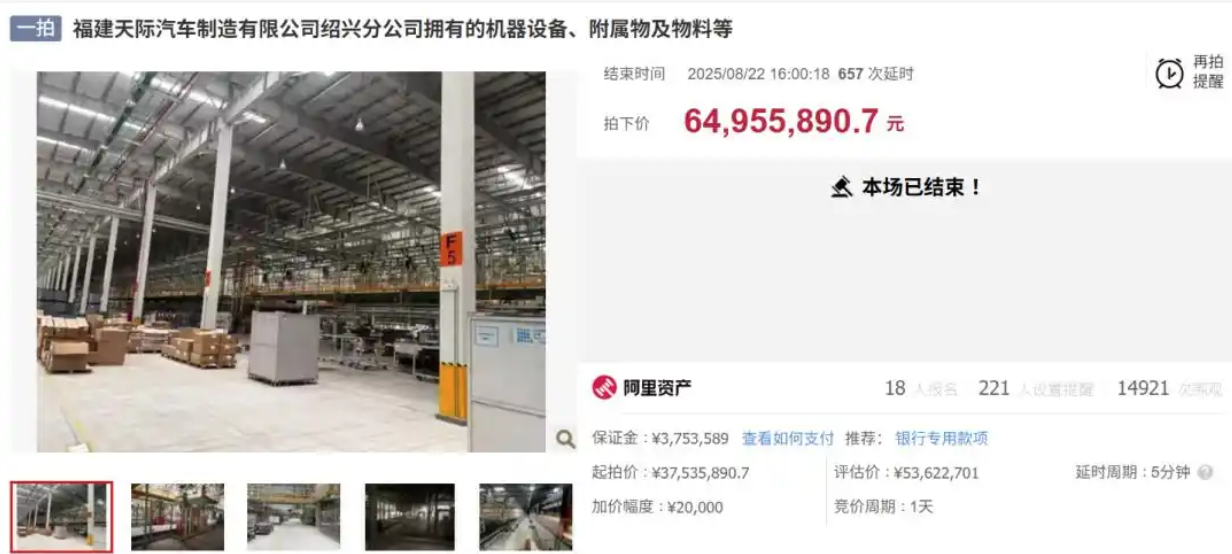1232x554 pixels.
Task: Click the magnifier icon on main photo
Action: coord(565,438)
